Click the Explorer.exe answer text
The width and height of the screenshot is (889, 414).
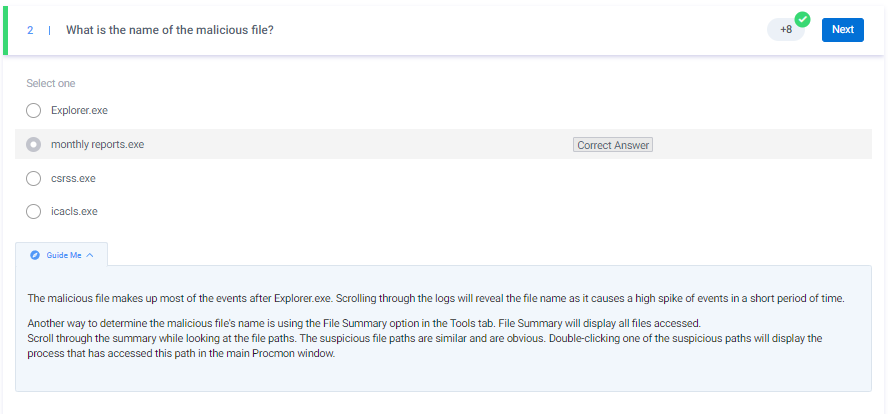[79, 110]
